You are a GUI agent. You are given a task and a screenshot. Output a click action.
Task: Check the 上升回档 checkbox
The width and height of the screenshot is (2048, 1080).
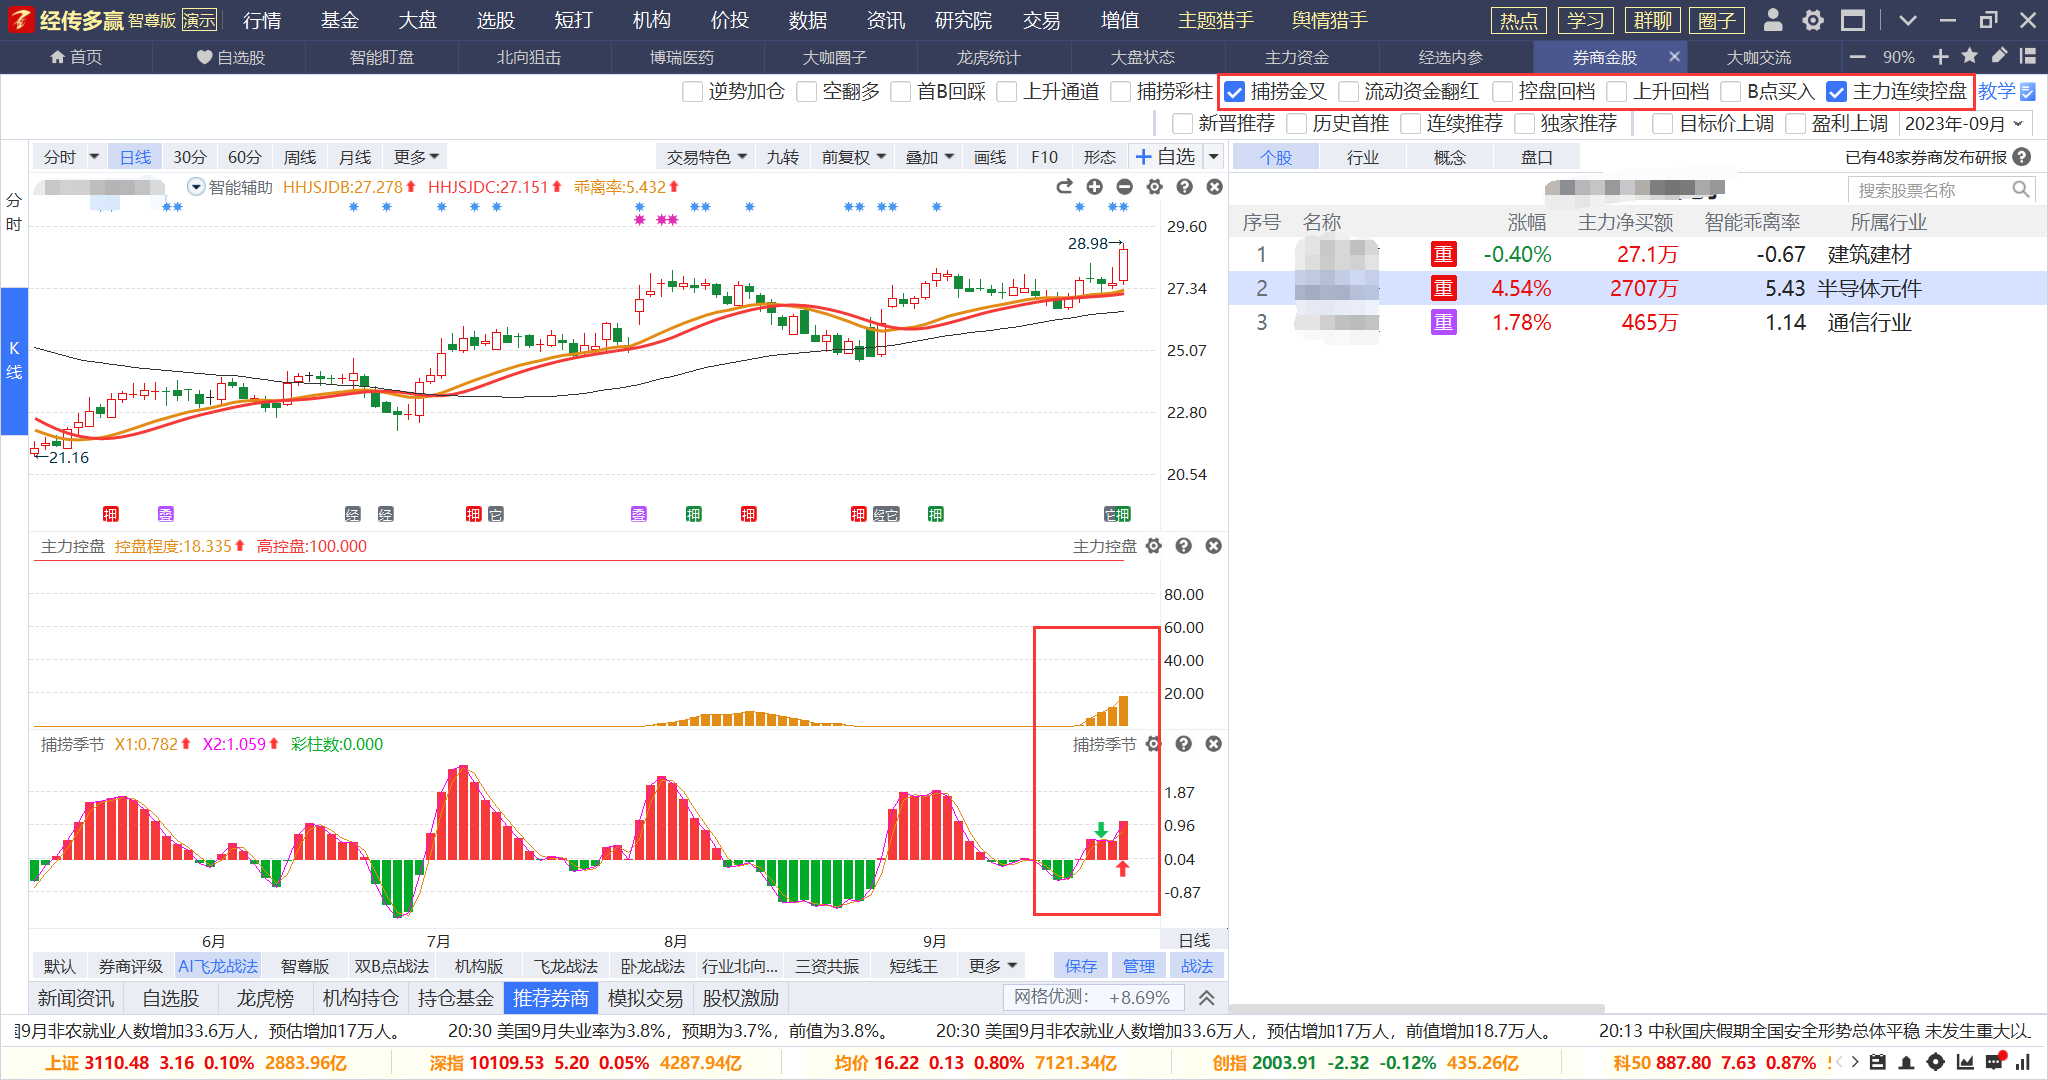1617,92
